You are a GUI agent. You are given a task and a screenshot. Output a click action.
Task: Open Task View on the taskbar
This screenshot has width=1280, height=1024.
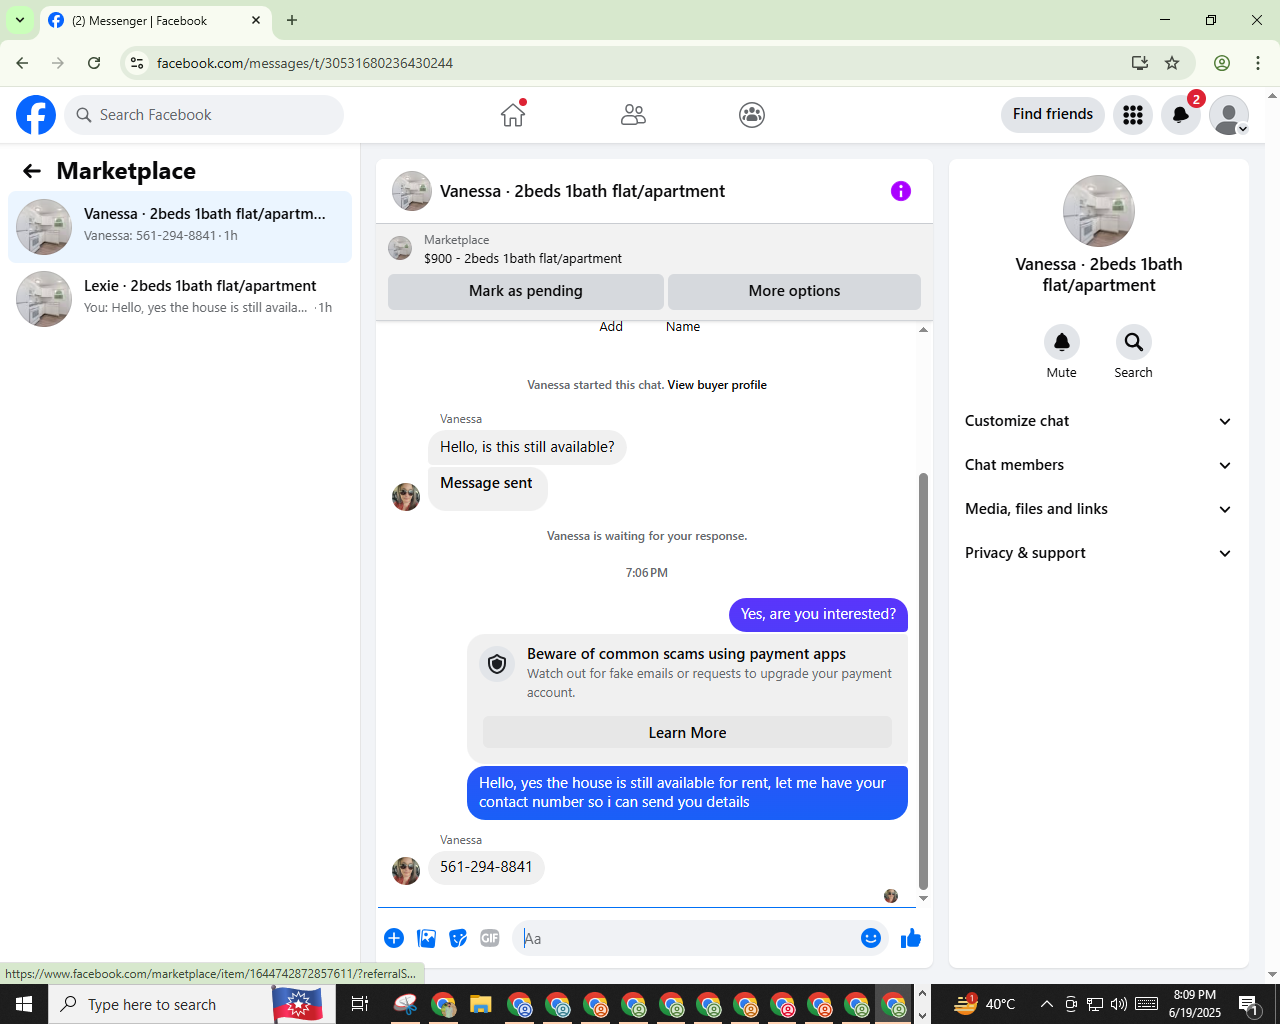pyautogui.click(x=360, y=1004)
